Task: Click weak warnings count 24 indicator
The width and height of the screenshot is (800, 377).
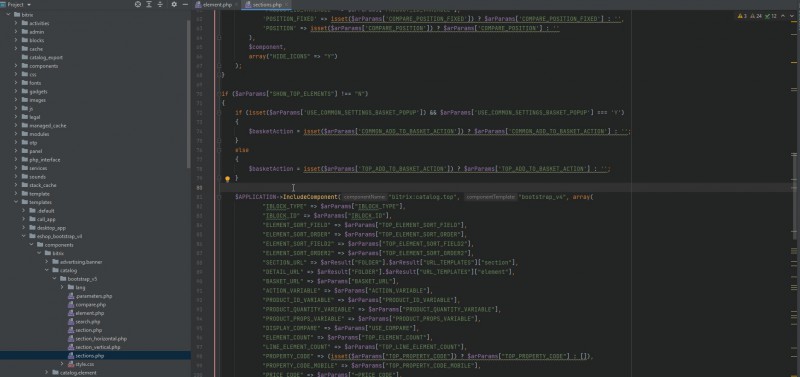Action: click(756, 16)
